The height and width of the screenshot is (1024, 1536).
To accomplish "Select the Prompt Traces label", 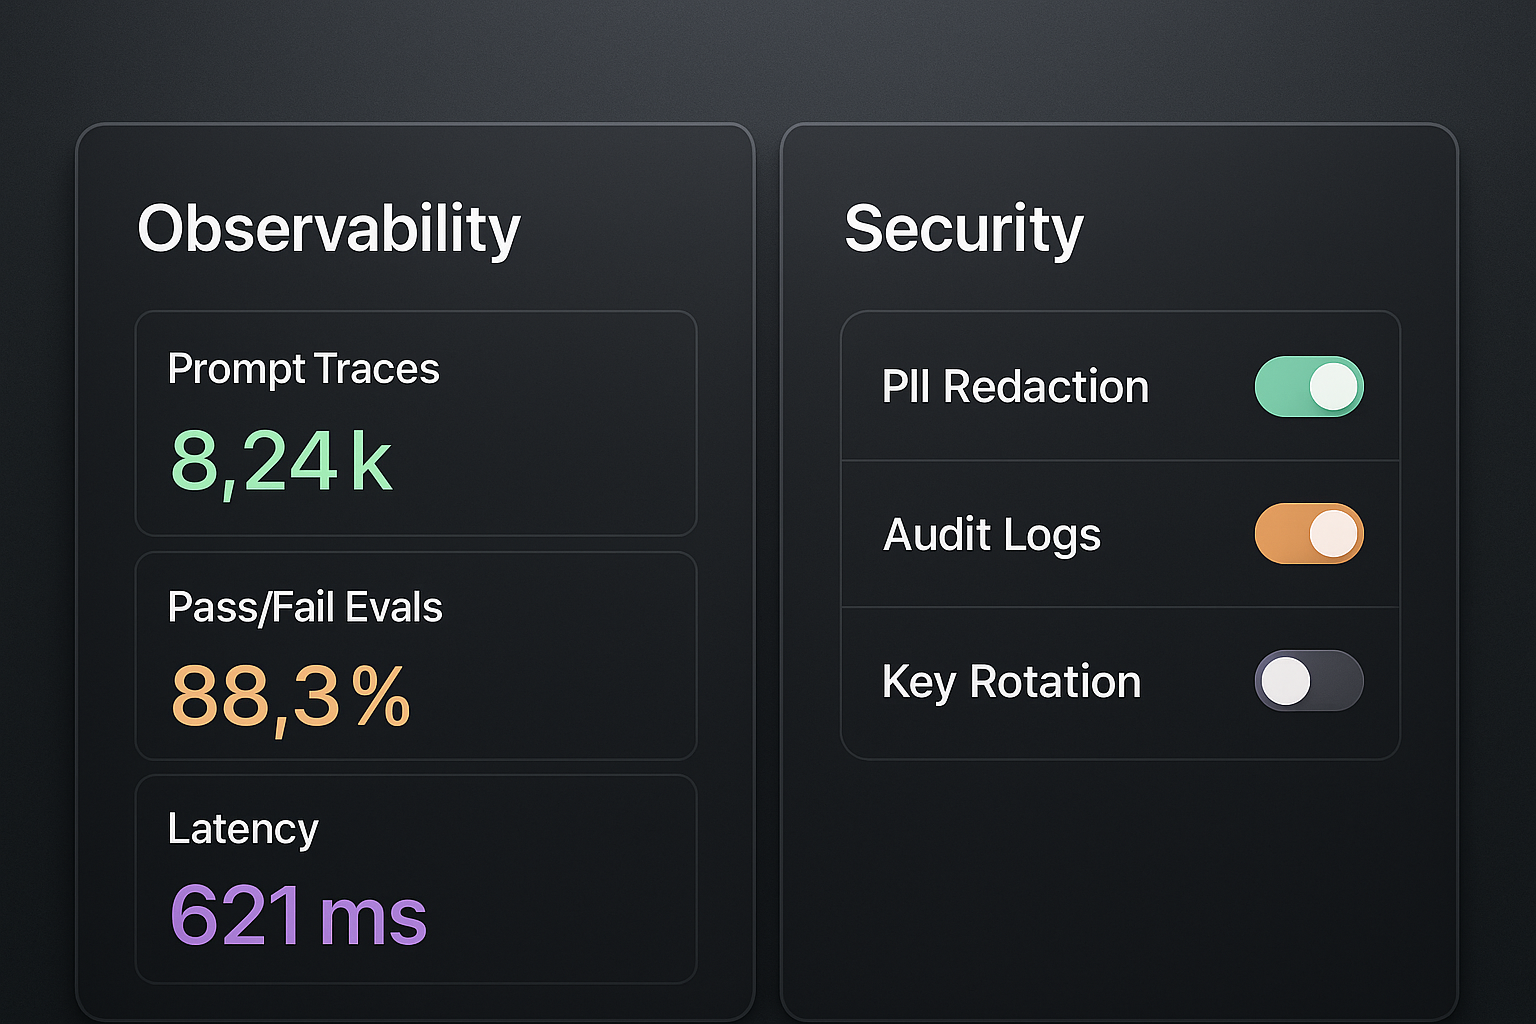I will pos(303,369).
